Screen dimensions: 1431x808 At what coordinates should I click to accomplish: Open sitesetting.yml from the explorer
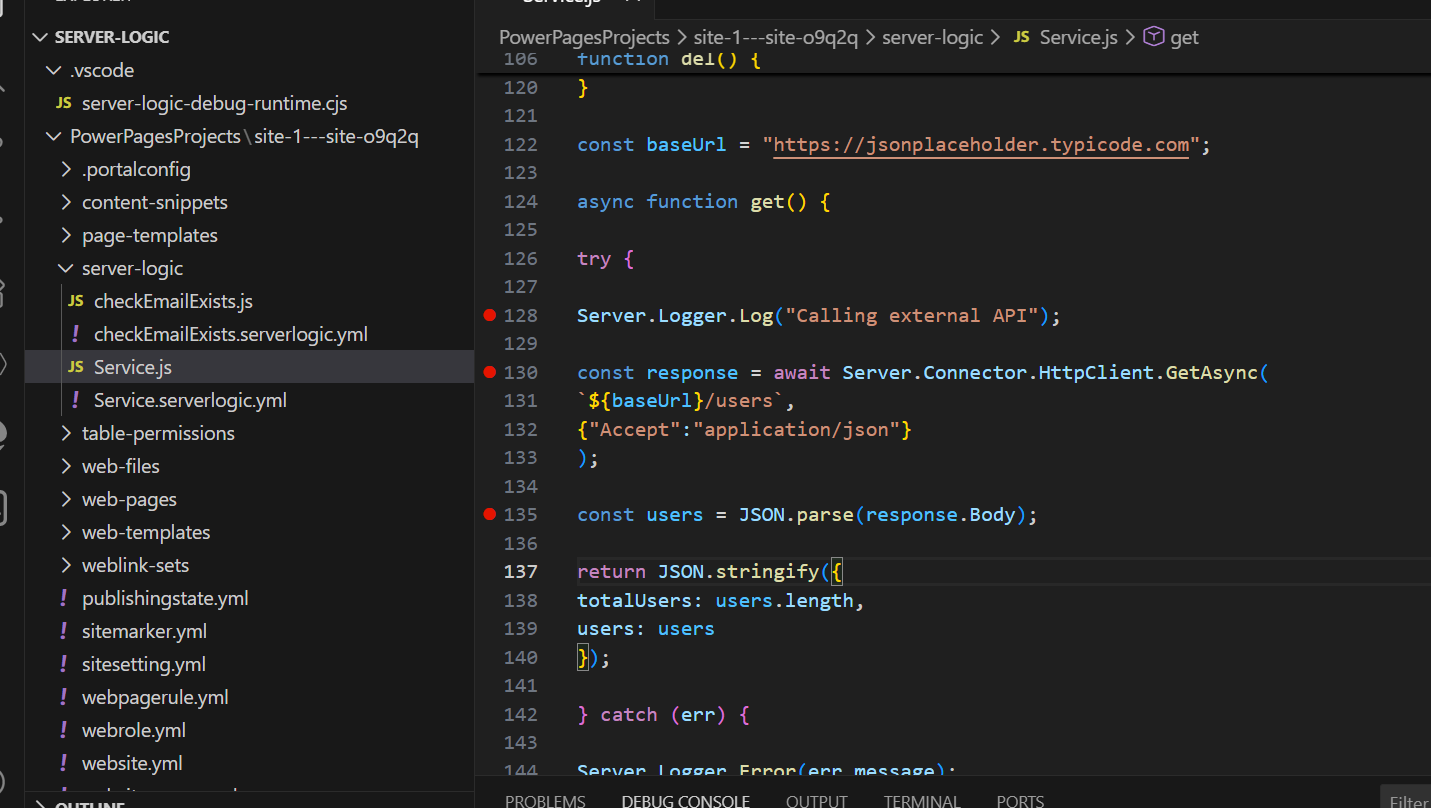(144, 664)
